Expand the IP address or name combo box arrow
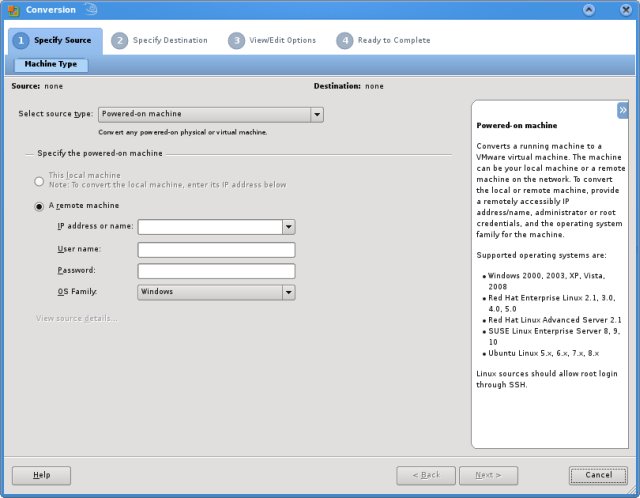Screen dimensions: 640x498 coord(288,227)
